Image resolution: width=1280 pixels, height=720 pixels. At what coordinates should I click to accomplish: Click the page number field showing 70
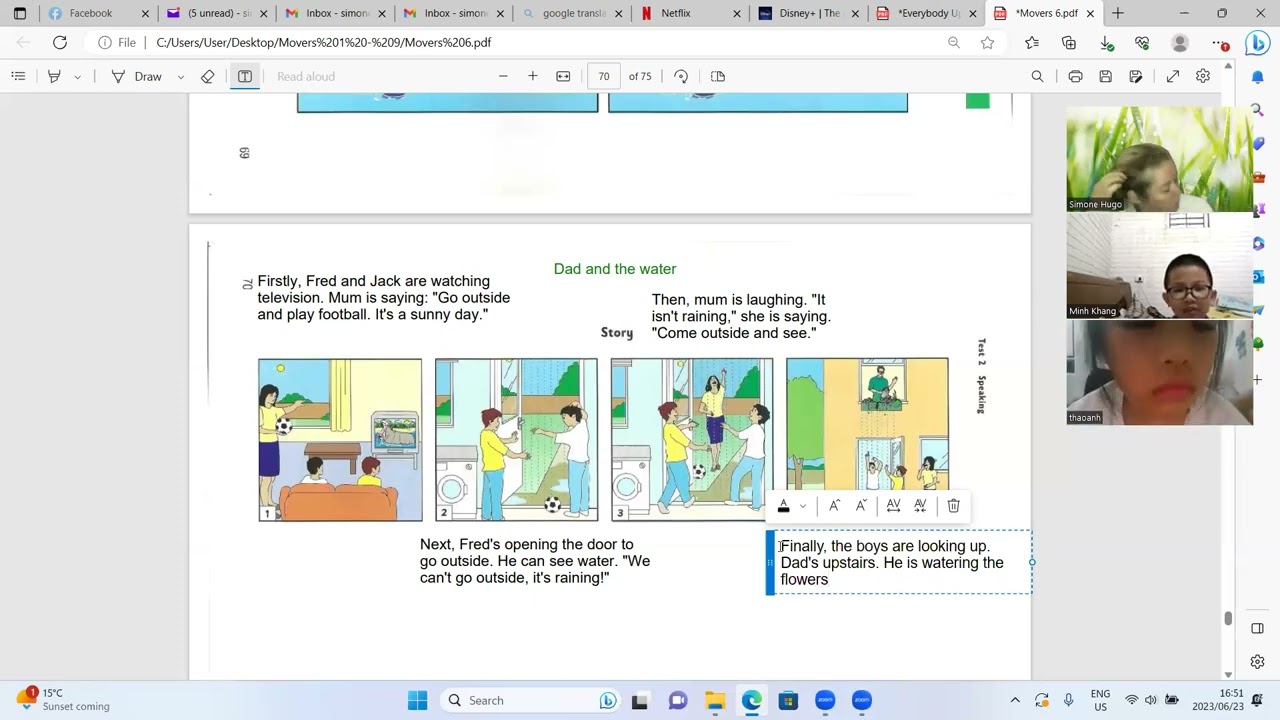tap(603, 76)
